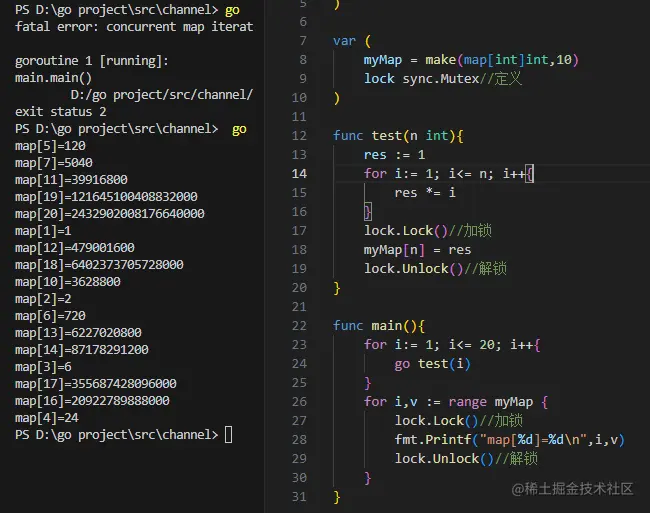Click terminal output 'map[1]=1'

(43, 231)
